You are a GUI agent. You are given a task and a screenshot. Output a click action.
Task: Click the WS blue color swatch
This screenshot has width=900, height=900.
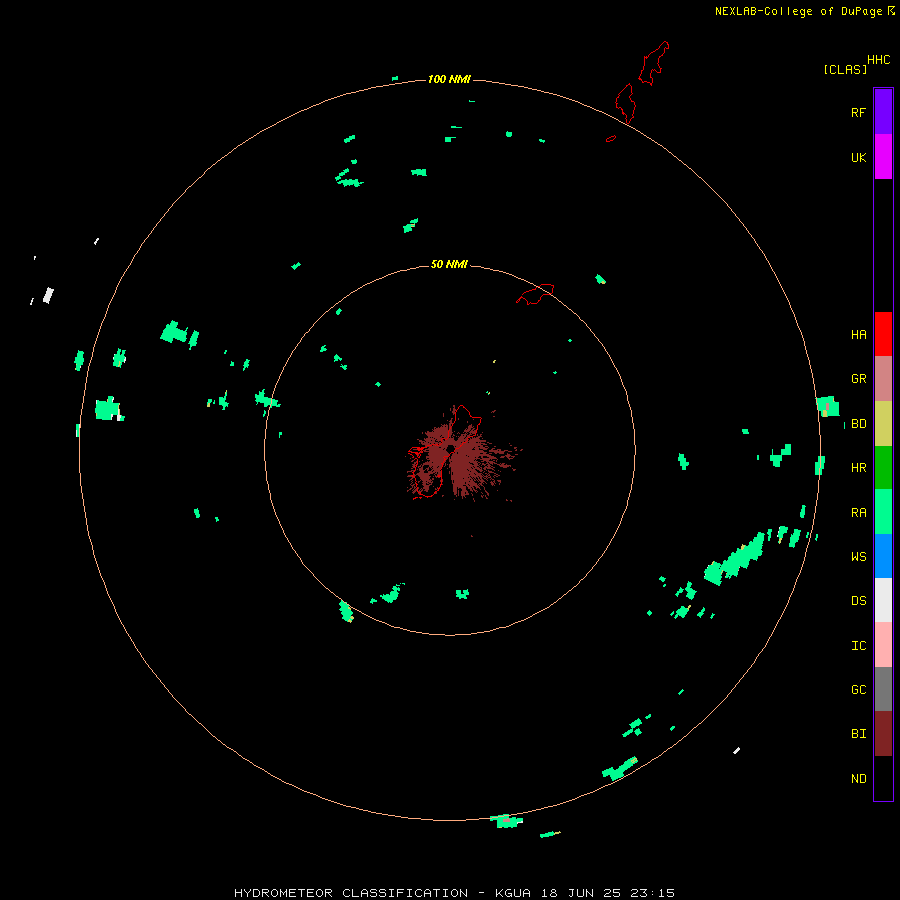(883, 556)
